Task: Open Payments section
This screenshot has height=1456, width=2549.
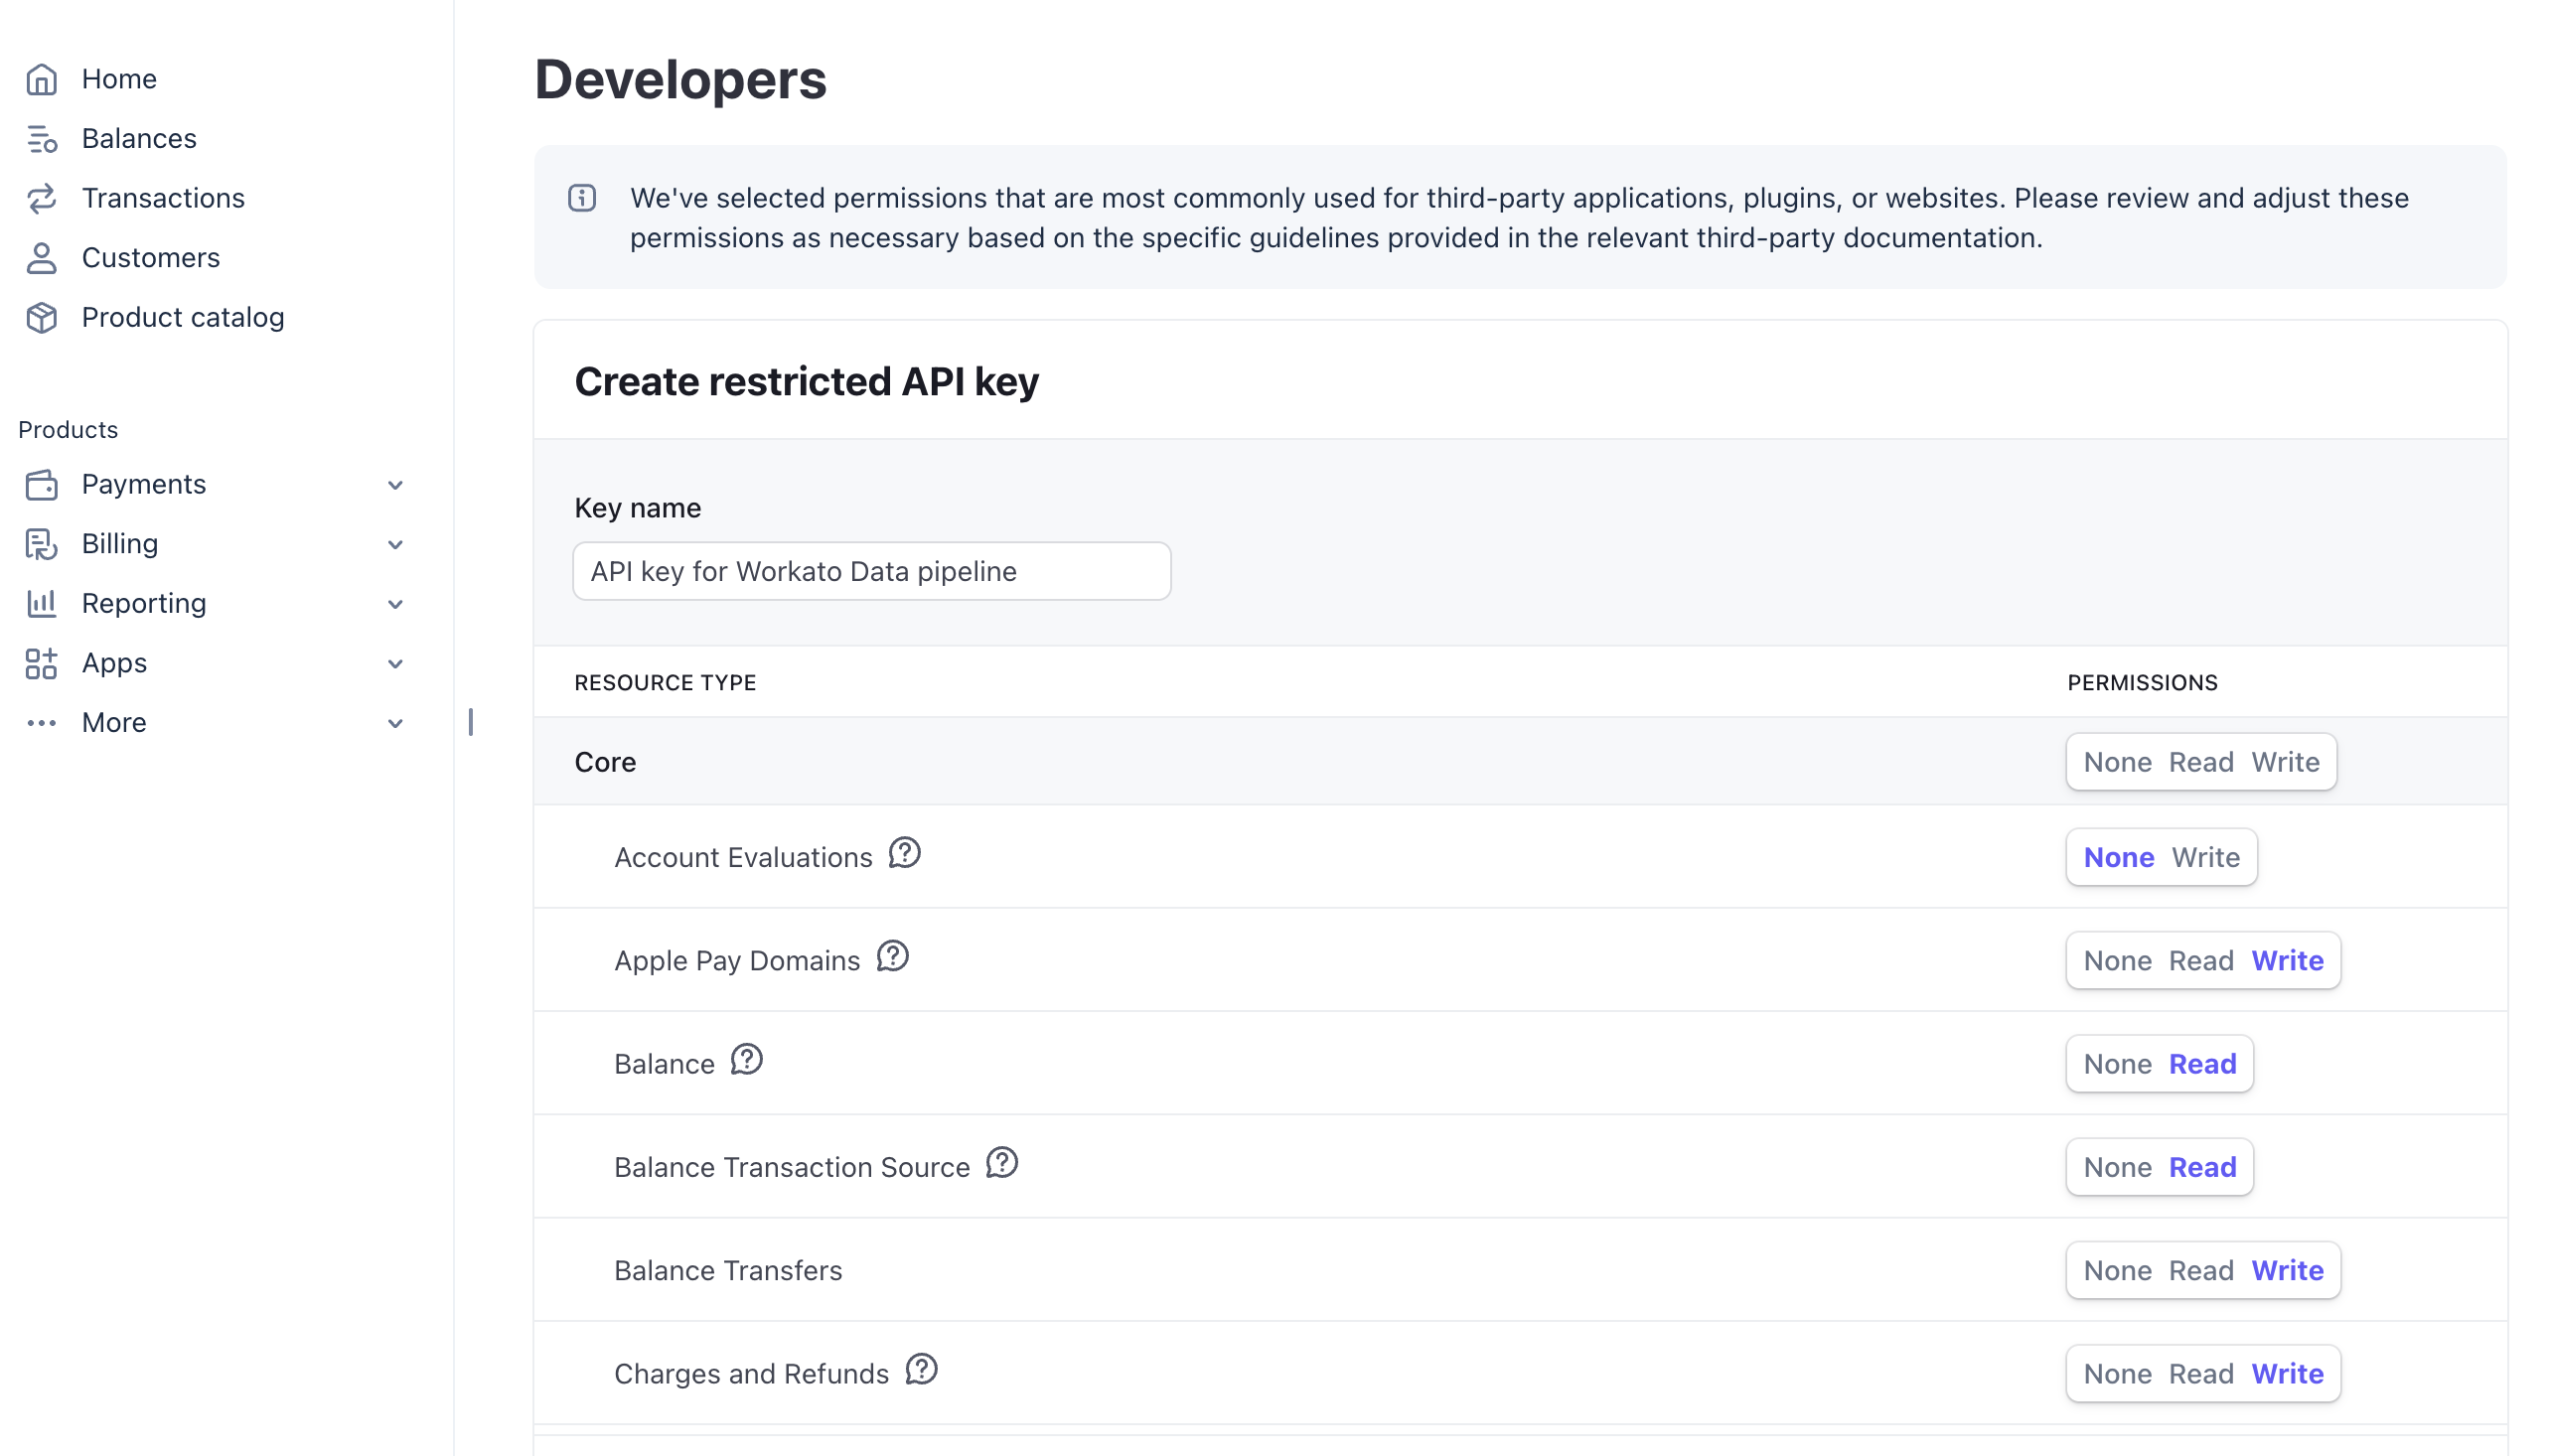Action: (x=144, y=484)
